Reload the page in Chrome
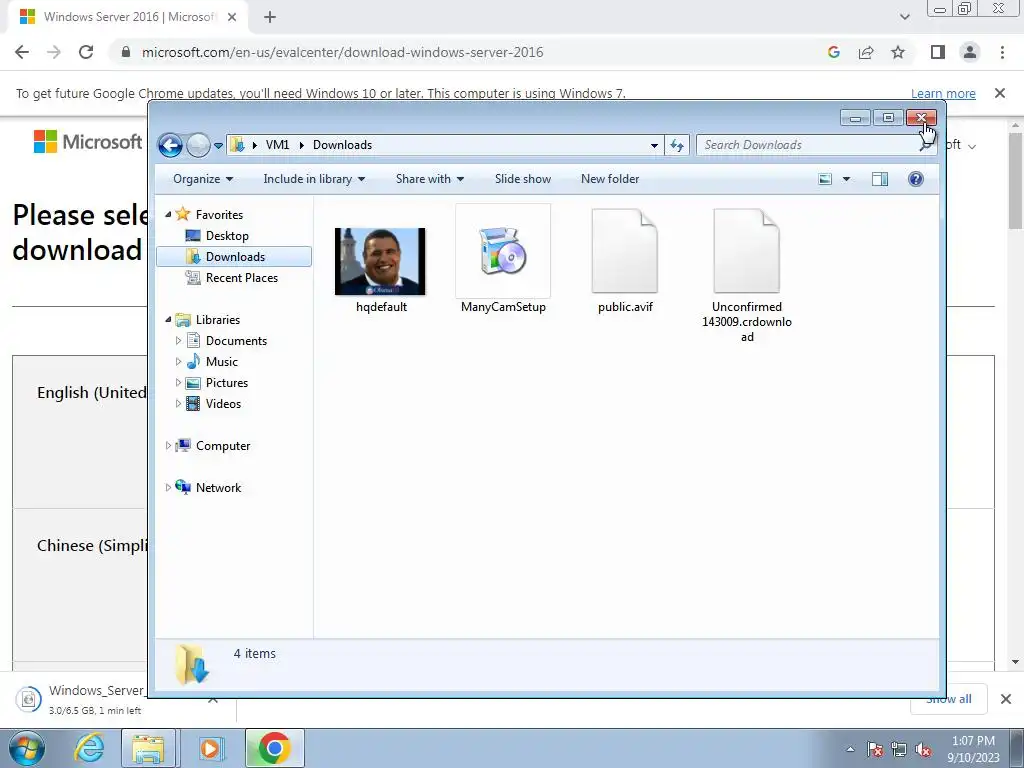The width and height of the screenshot is (1024, 768). [86, 52]
